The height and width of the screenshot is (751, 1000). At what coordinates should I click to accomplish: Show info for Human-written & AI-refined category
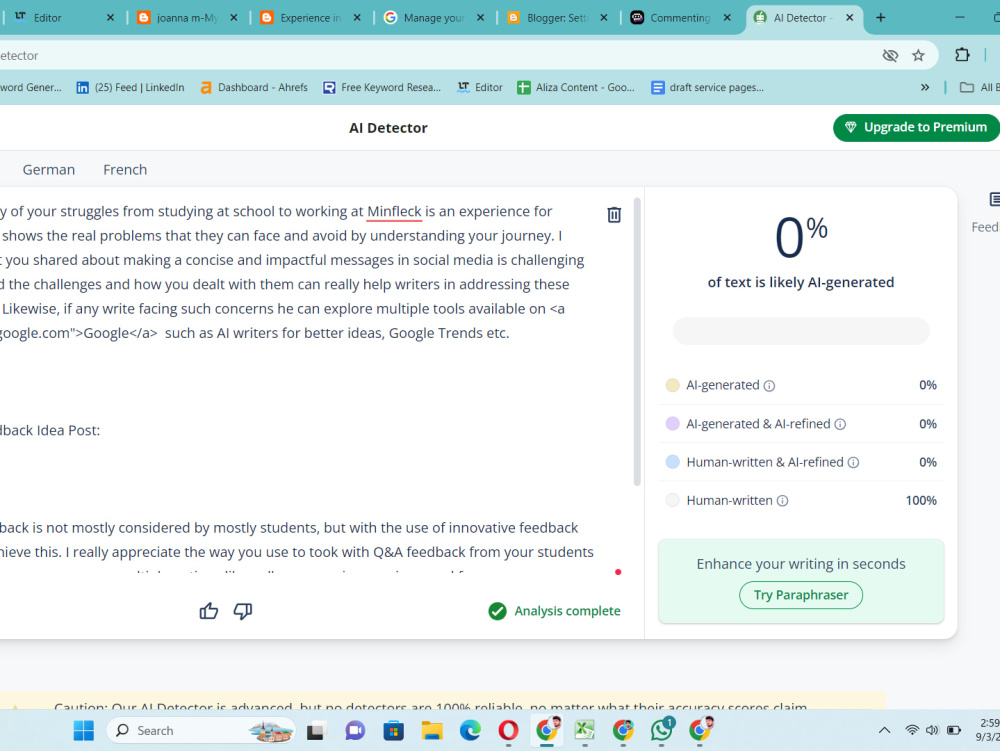click(x=853, y=463)
